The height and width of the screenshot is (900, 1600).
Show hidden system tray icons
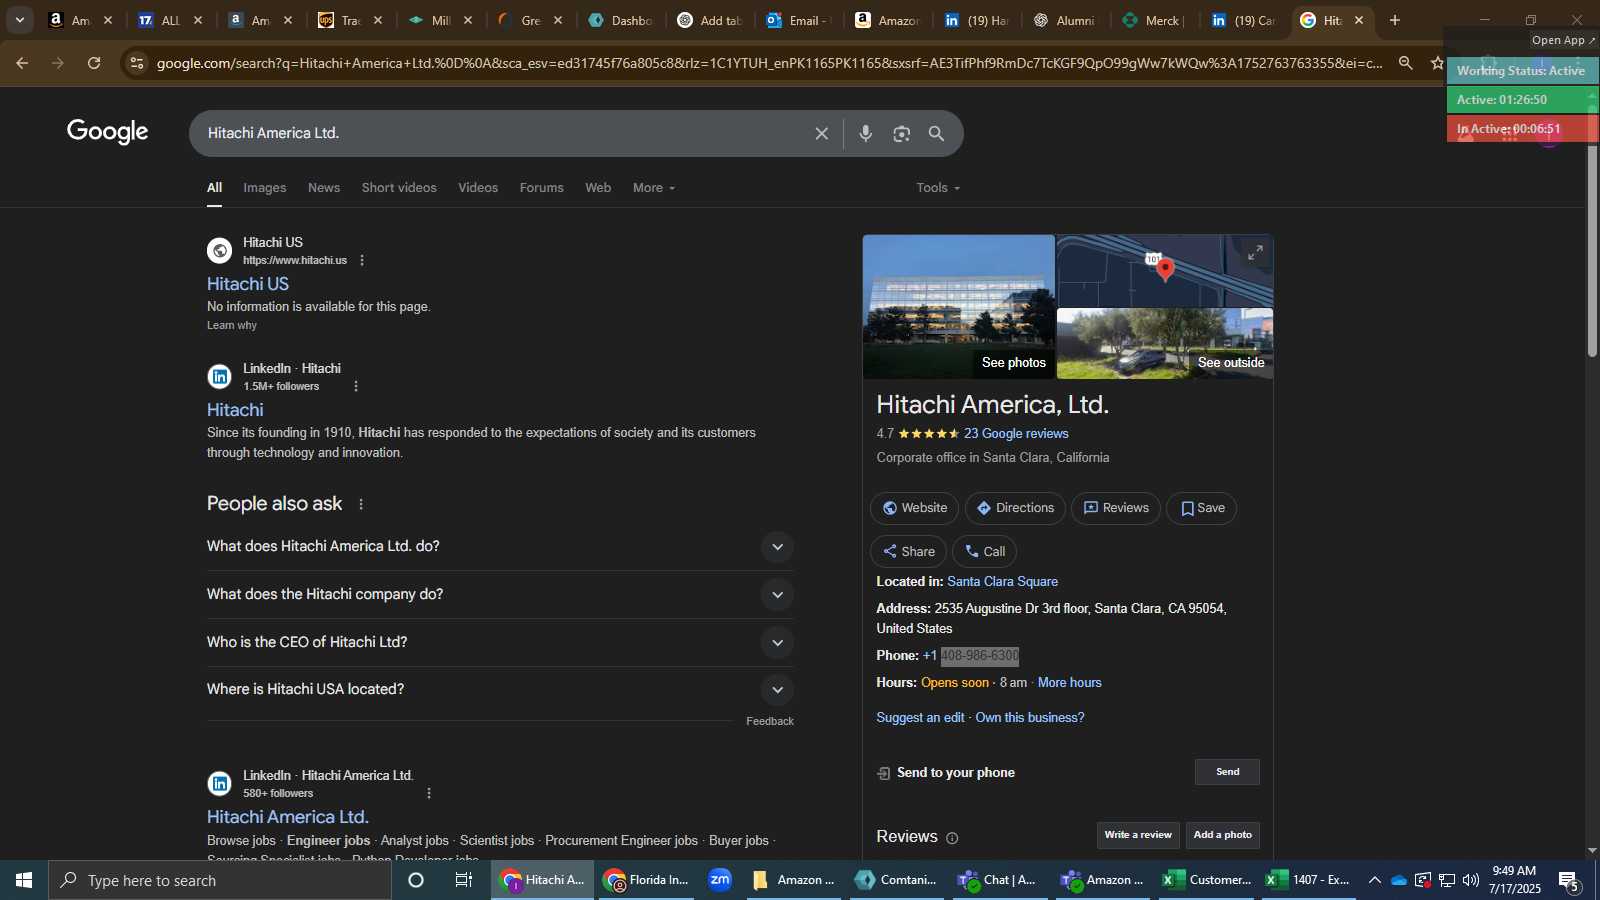point(1374,880)
